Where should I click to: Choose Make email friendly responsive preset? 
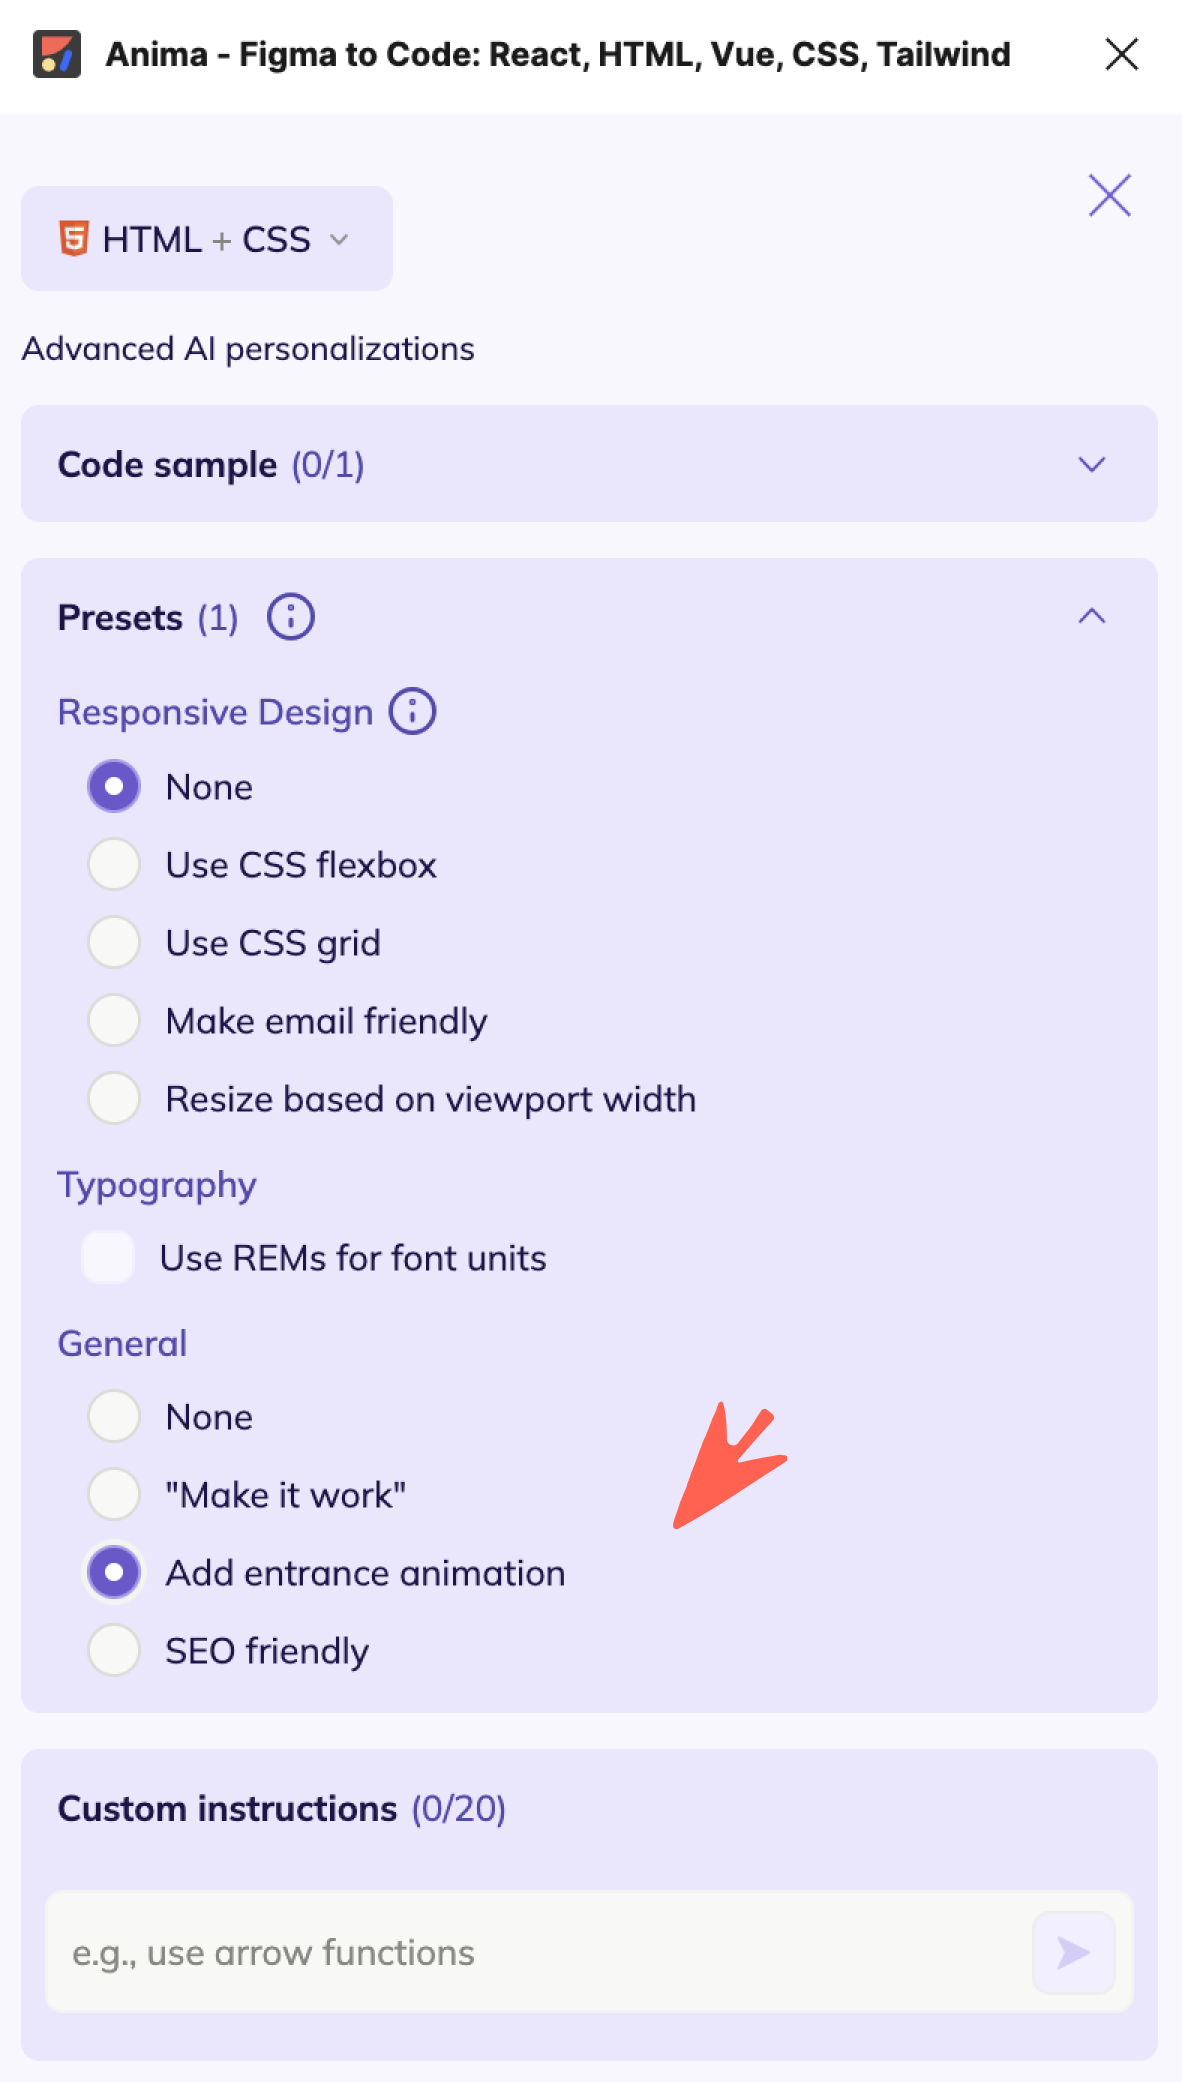113,1020
